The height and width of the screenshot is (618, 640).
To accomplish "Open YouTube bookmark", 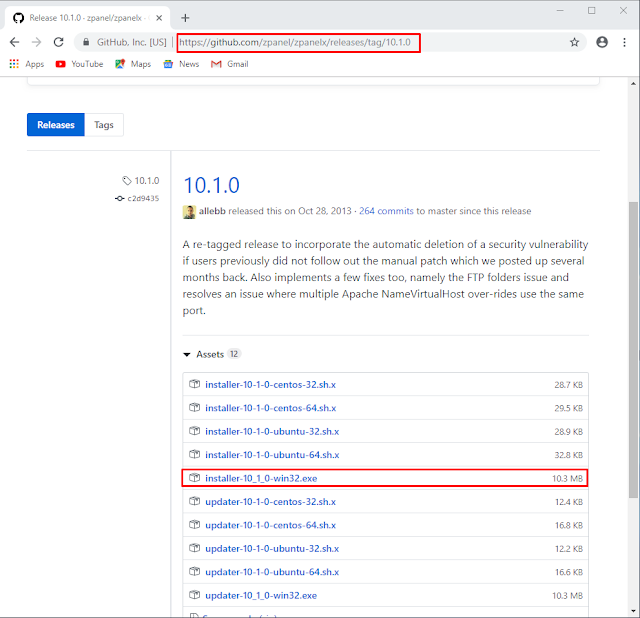I will pyautogui.click(x=79, y=64).
